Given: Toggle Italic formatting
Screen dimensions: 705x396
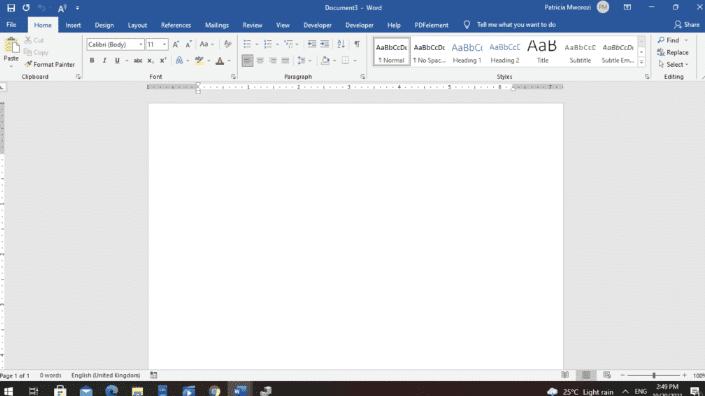Looking at the screenshot, I should [x=104, y=60].
